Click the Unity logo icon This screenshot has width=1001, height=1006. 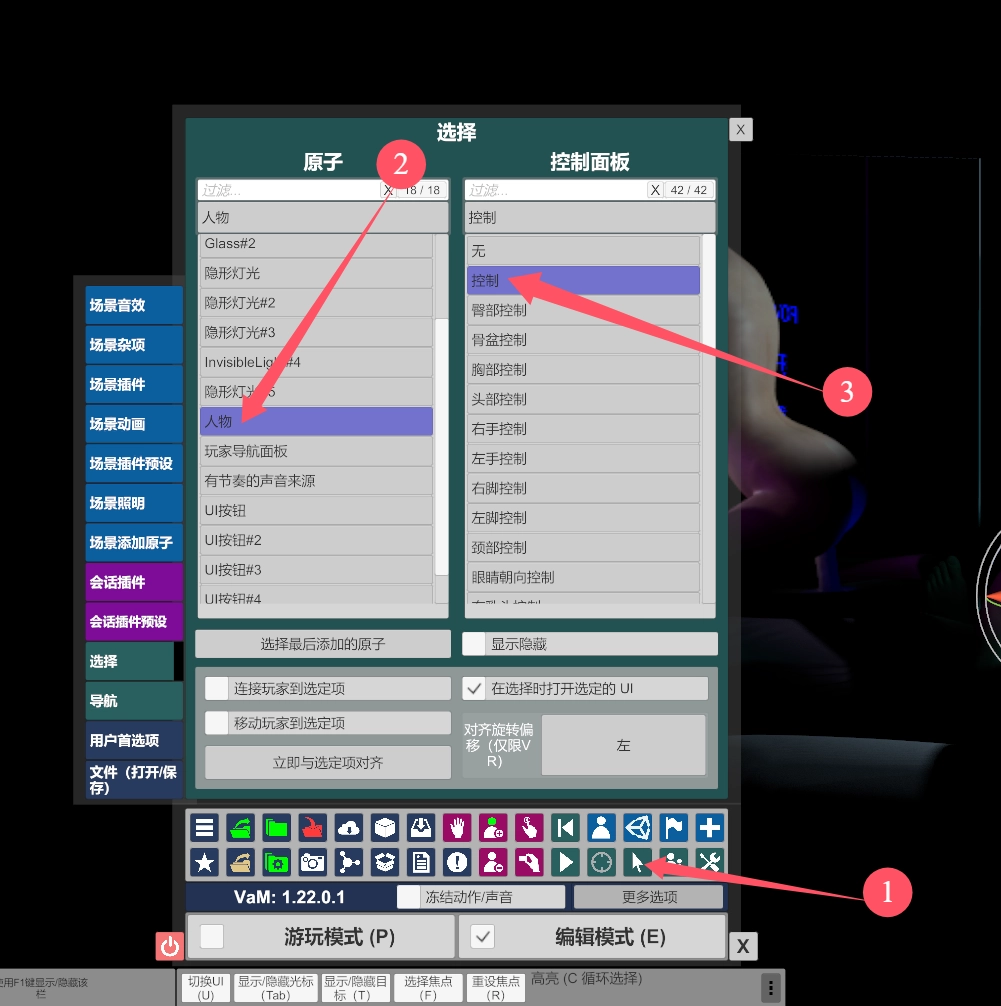[638, 828]
